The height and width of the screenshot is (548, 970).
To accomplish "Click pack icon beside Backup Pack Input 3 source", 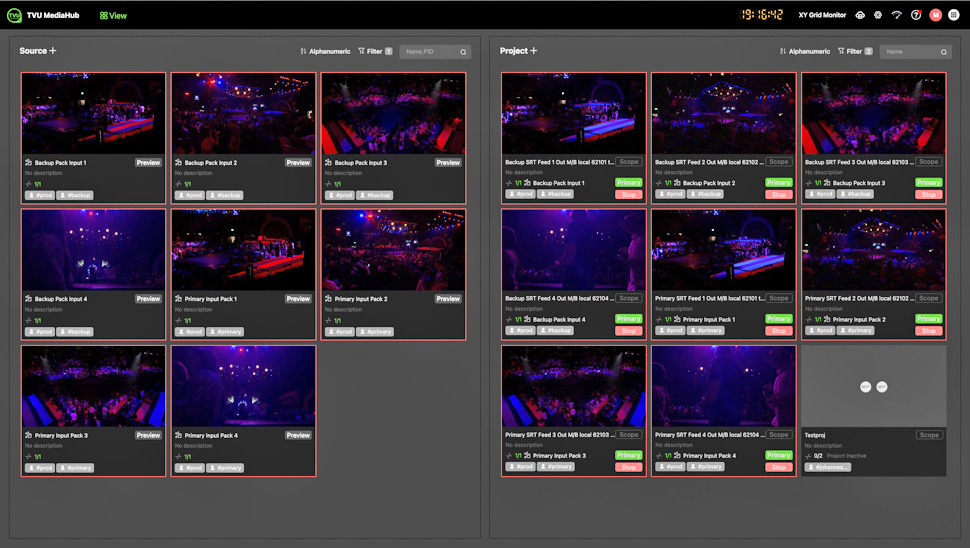I will [x=328, y=163].
